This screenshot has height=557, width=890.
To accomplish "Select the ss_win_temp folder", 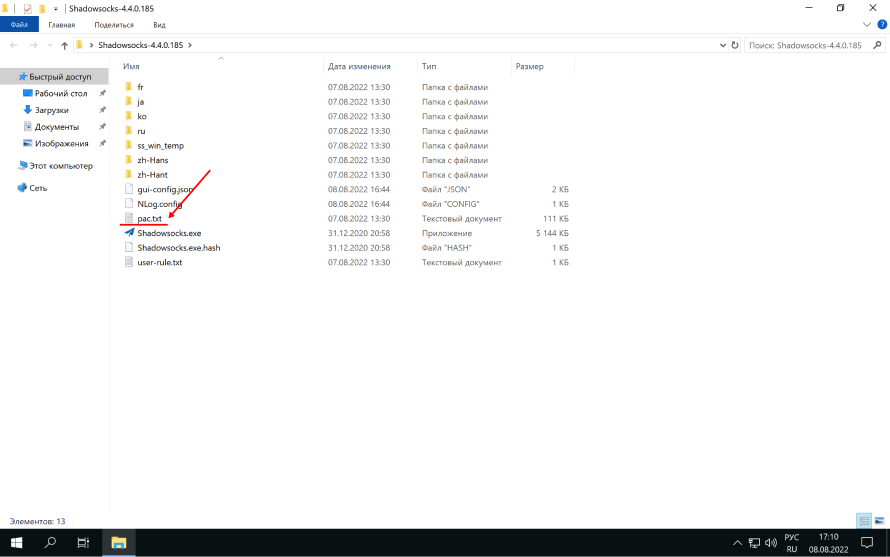I will pos(160,146).
